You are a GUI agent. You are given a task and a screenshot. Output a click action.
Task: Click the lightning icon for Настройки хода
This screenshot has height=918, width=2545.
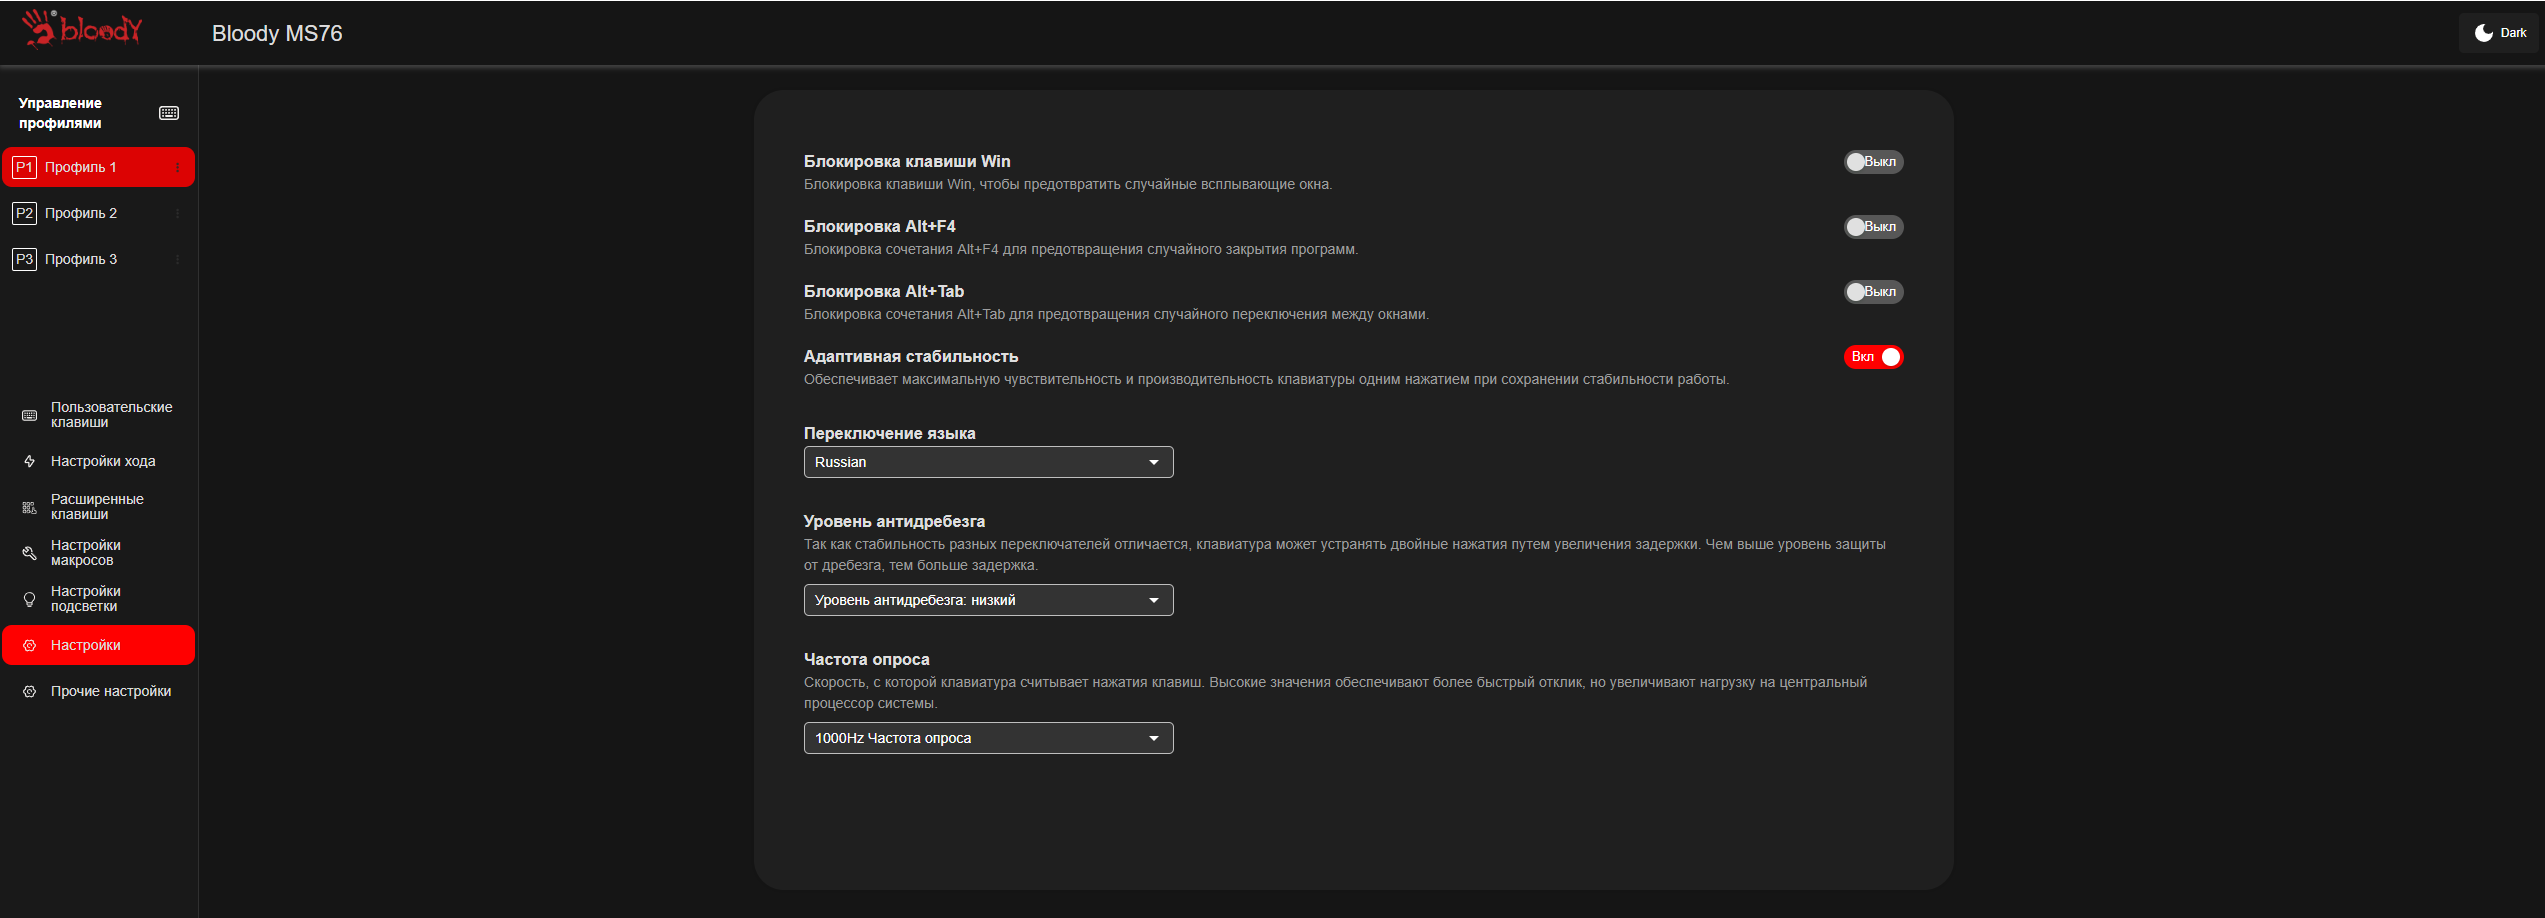point(29,461)
